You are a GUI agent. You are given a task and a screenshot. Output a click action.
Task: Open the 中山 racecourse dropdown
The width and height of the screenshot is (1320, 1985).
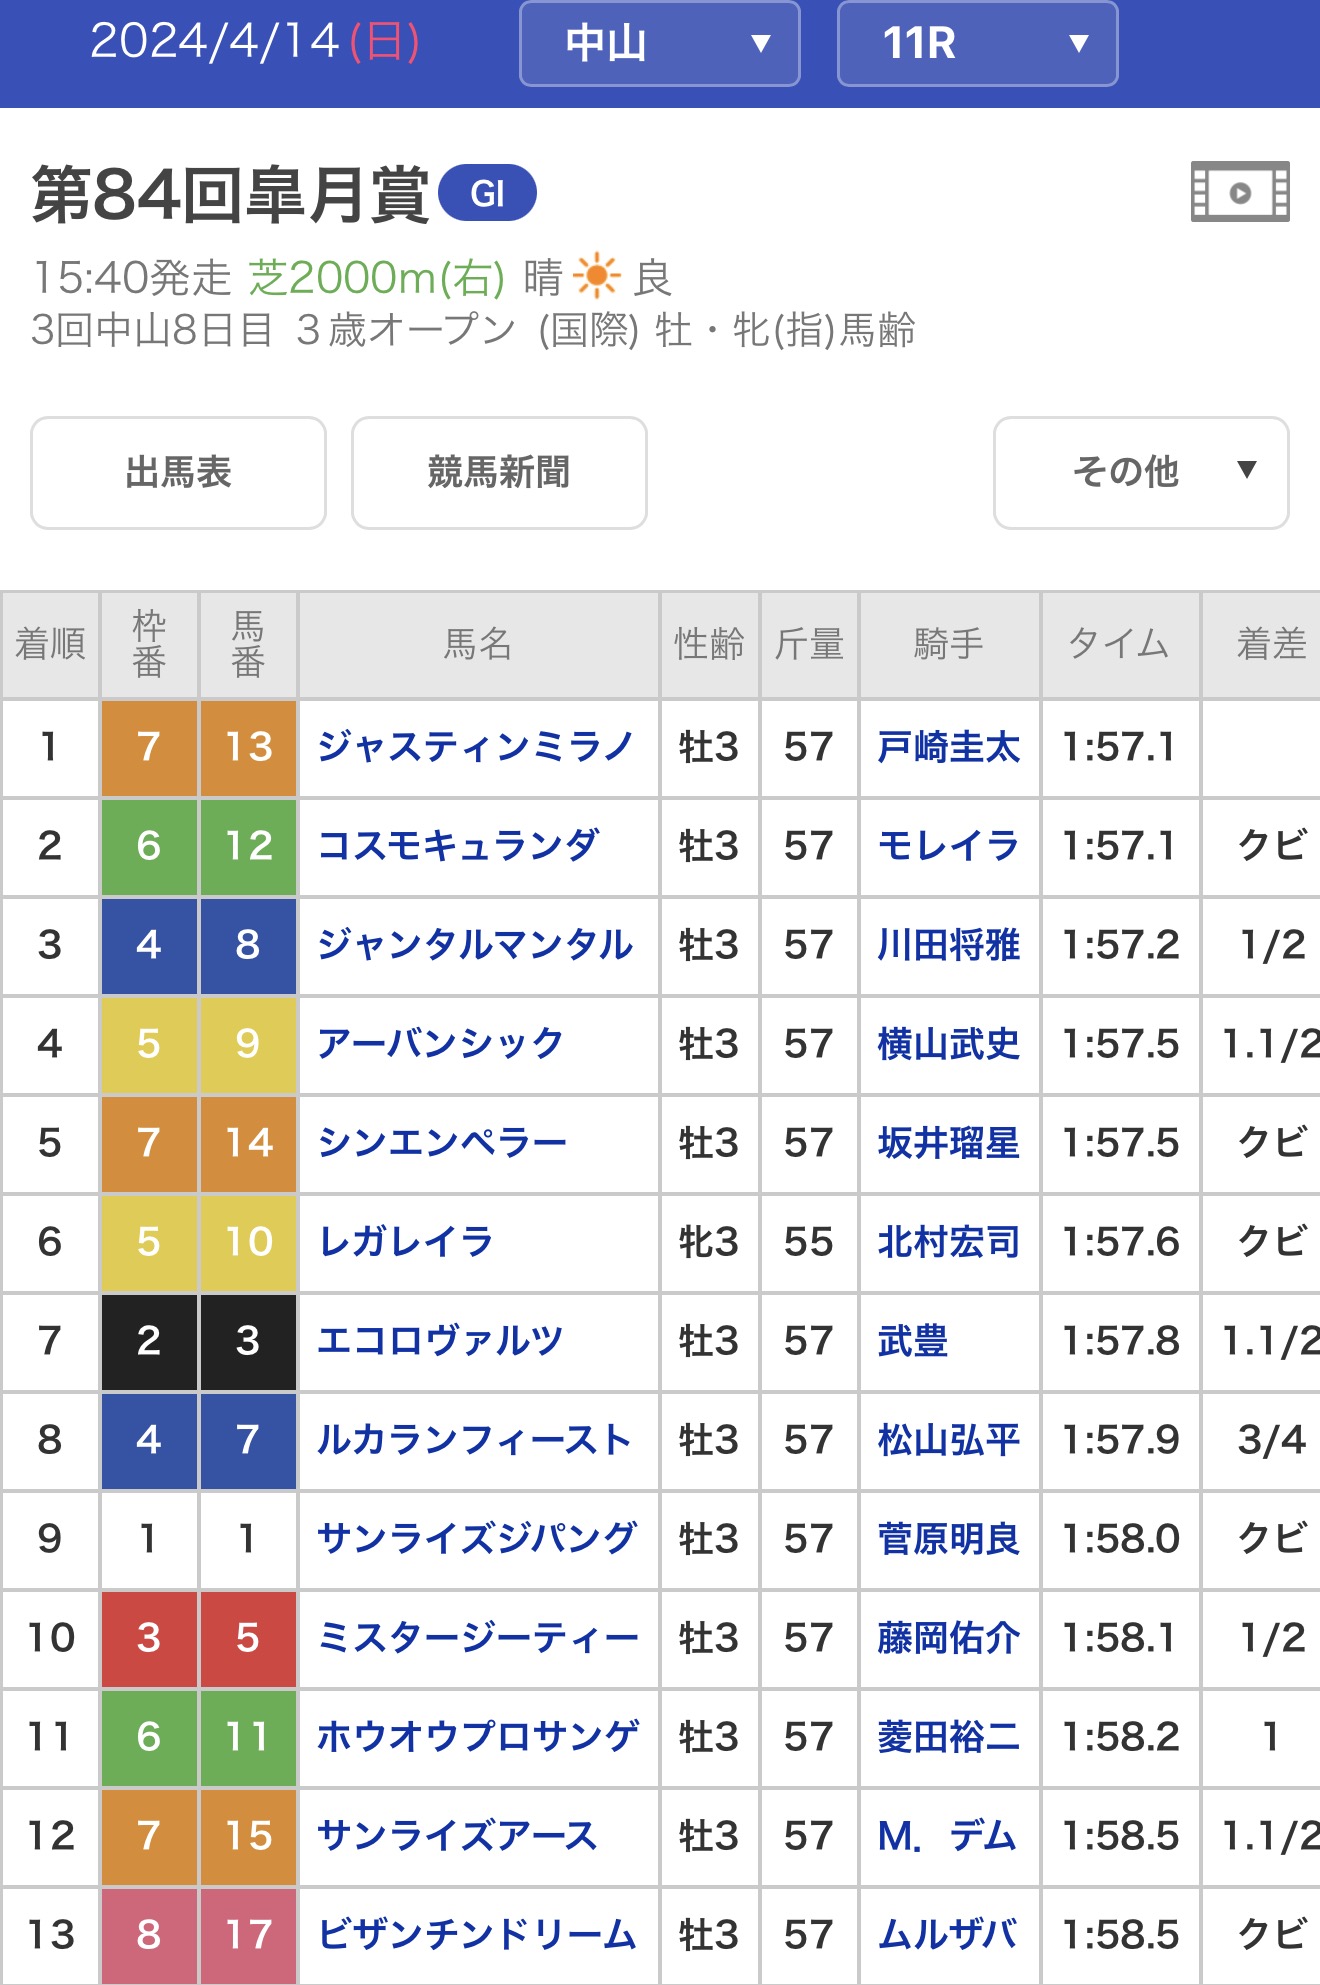659,44
